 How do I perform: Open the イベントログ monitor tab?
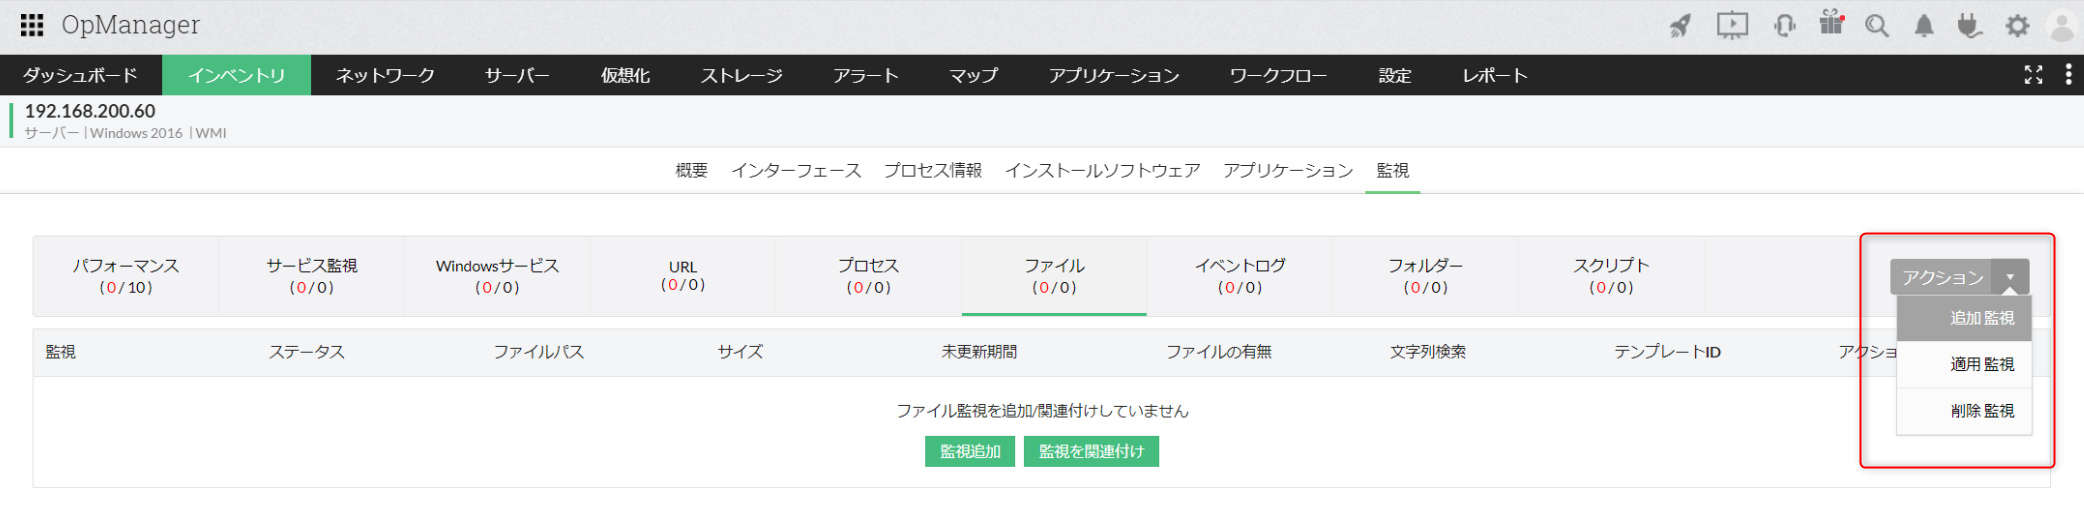pos(1240,276)
